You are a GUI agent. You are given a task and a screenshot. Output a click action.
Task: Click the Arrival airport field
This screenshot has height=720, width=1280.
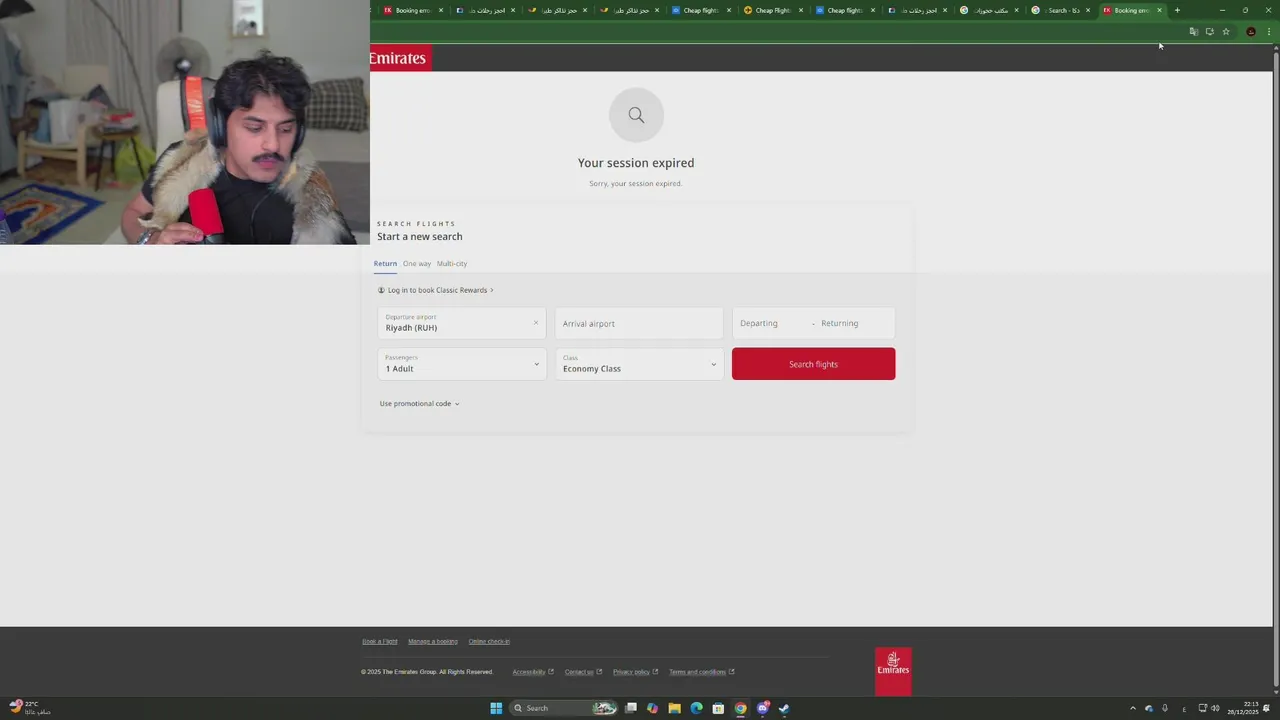[x=639, y=323]
